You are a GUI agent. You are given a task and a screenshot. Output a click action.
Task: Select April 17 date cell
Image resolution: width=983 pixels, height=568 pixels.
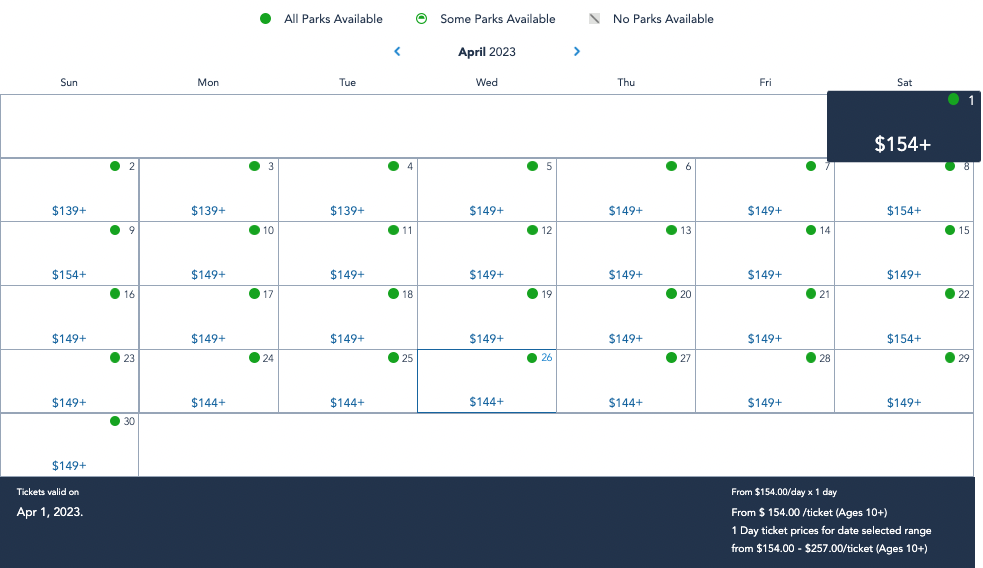(x=208, y=317)
